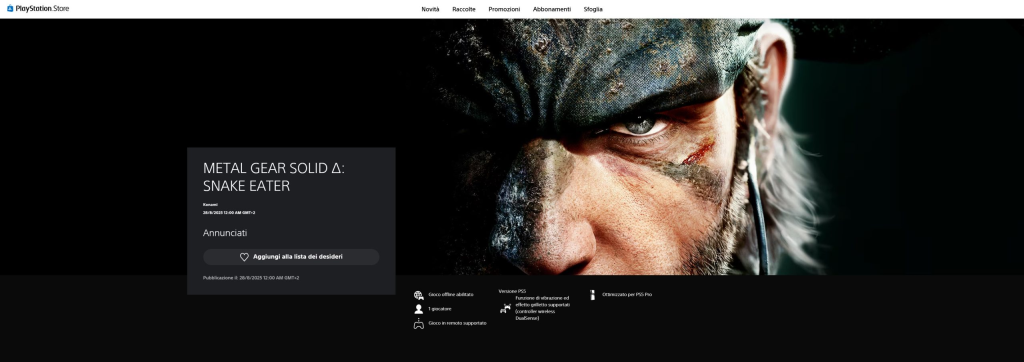The width and height of the screenshot is (1024, 362).
Task: Click the METAL GEAR SOLID Δ: SNAKE EATER title
Action: [274, 177]
